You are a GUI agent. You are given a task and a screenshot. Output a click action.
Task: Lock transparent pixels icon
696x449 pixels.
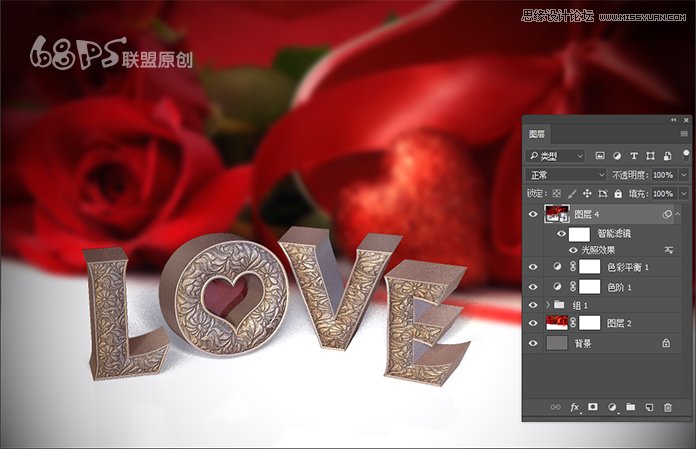557,193
